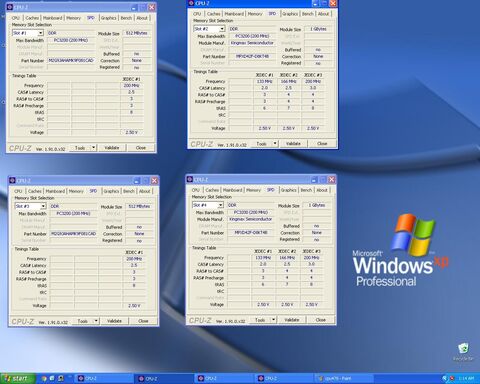The width and height of the screenshot is (480, 384).
Task: Open Graphics tab in Slot #2 window
Action: pos(290,14)
